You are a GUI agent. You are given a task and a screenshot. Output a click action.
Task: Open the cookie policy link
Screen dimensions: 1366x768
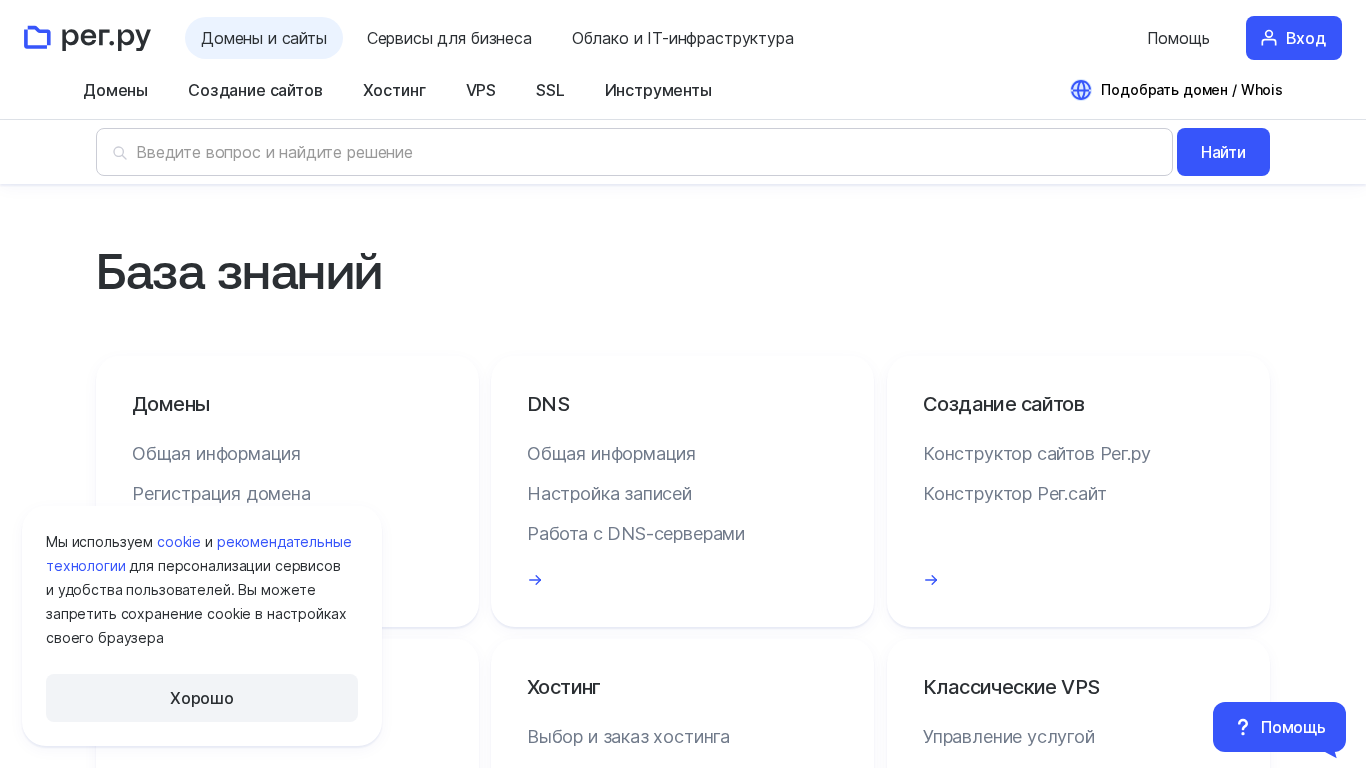tap(179, 542)
